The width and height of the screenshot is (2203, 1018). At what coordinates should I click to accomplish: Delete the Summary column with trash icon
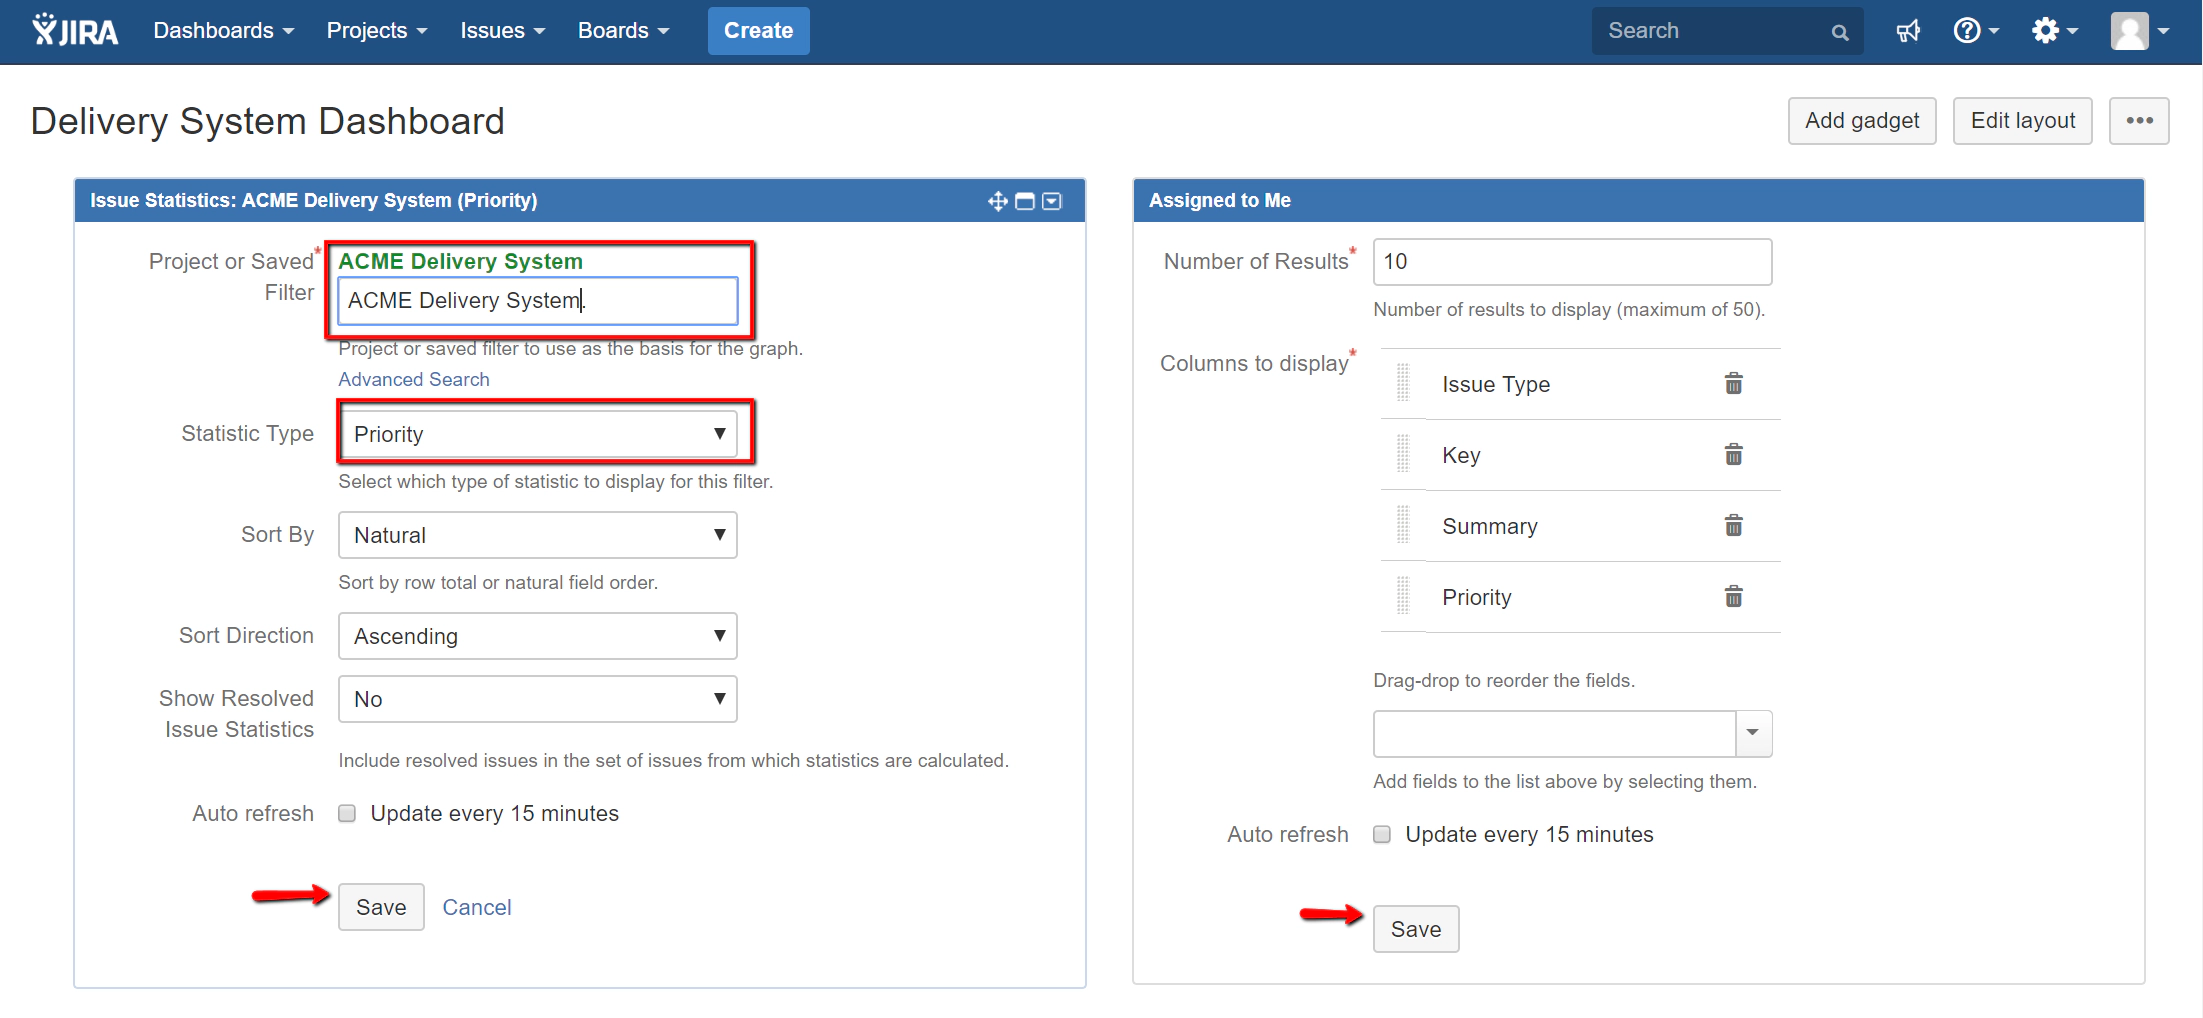click(x=1734, y=525)
